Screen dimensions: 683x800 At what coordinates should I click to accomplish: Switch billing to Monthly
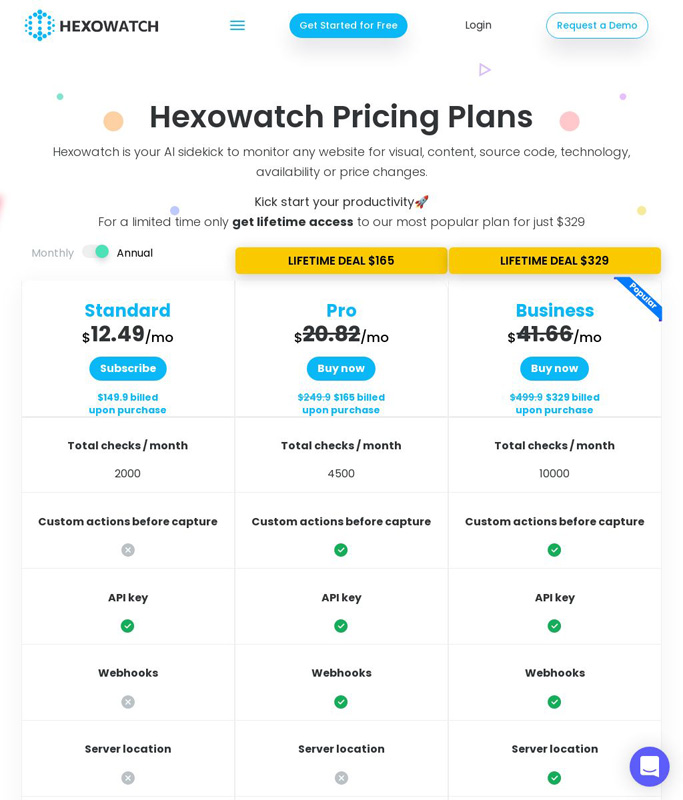coord(52,253)
